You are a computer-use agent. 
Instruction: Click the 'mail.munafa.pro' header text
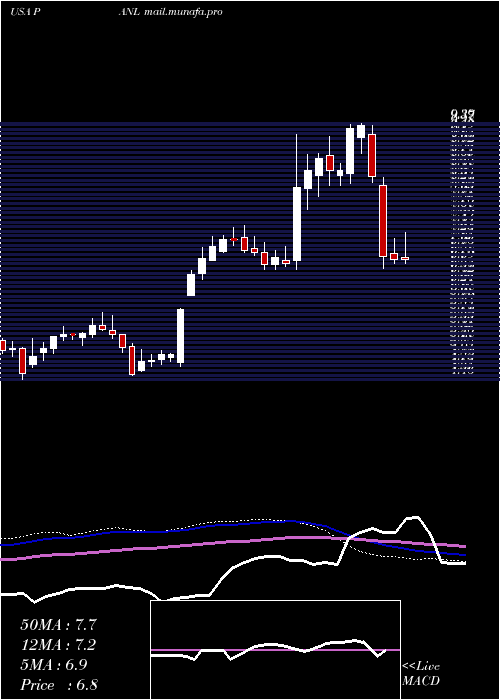[x=183, y=12]
